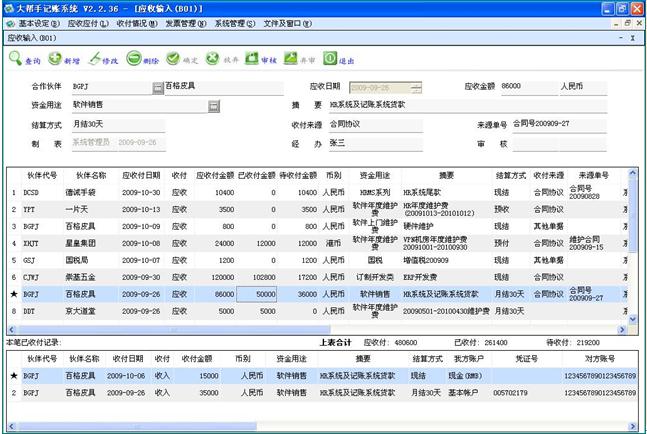Viewport: 647px width, 434px height.
Task: Click the 摘要 field with HR系统及记账系统货款
Action: click(x=468, y=105)
